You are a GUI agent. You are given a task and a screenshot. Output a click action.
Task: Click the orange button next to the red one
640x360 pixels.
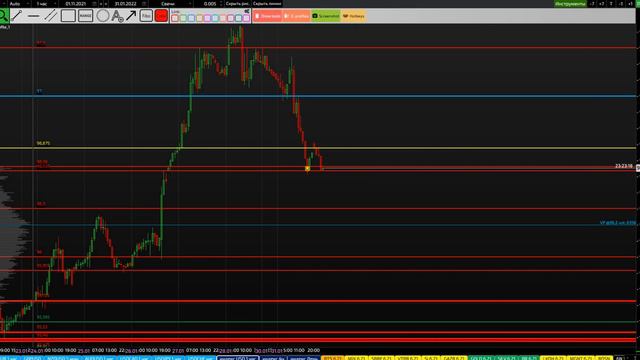click(296, 16)
